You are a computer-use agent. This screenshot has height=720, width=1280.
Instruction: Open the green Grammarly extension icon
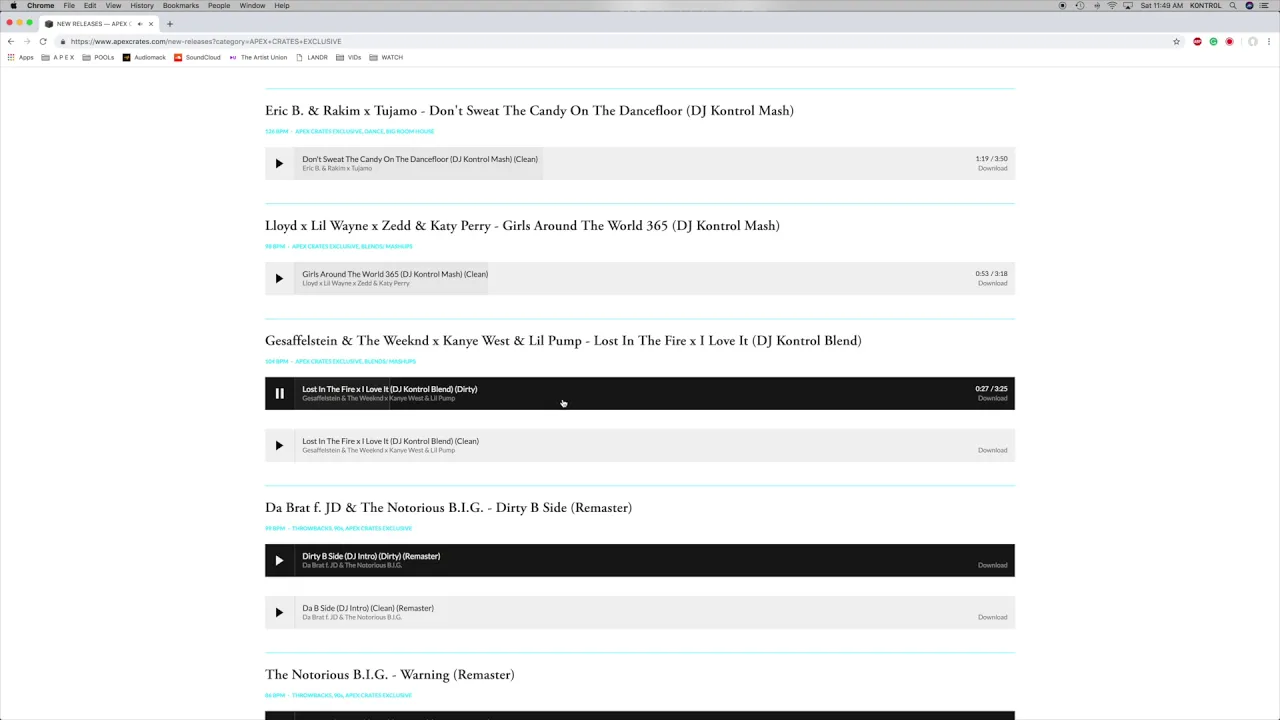(x=1213, y=41)
